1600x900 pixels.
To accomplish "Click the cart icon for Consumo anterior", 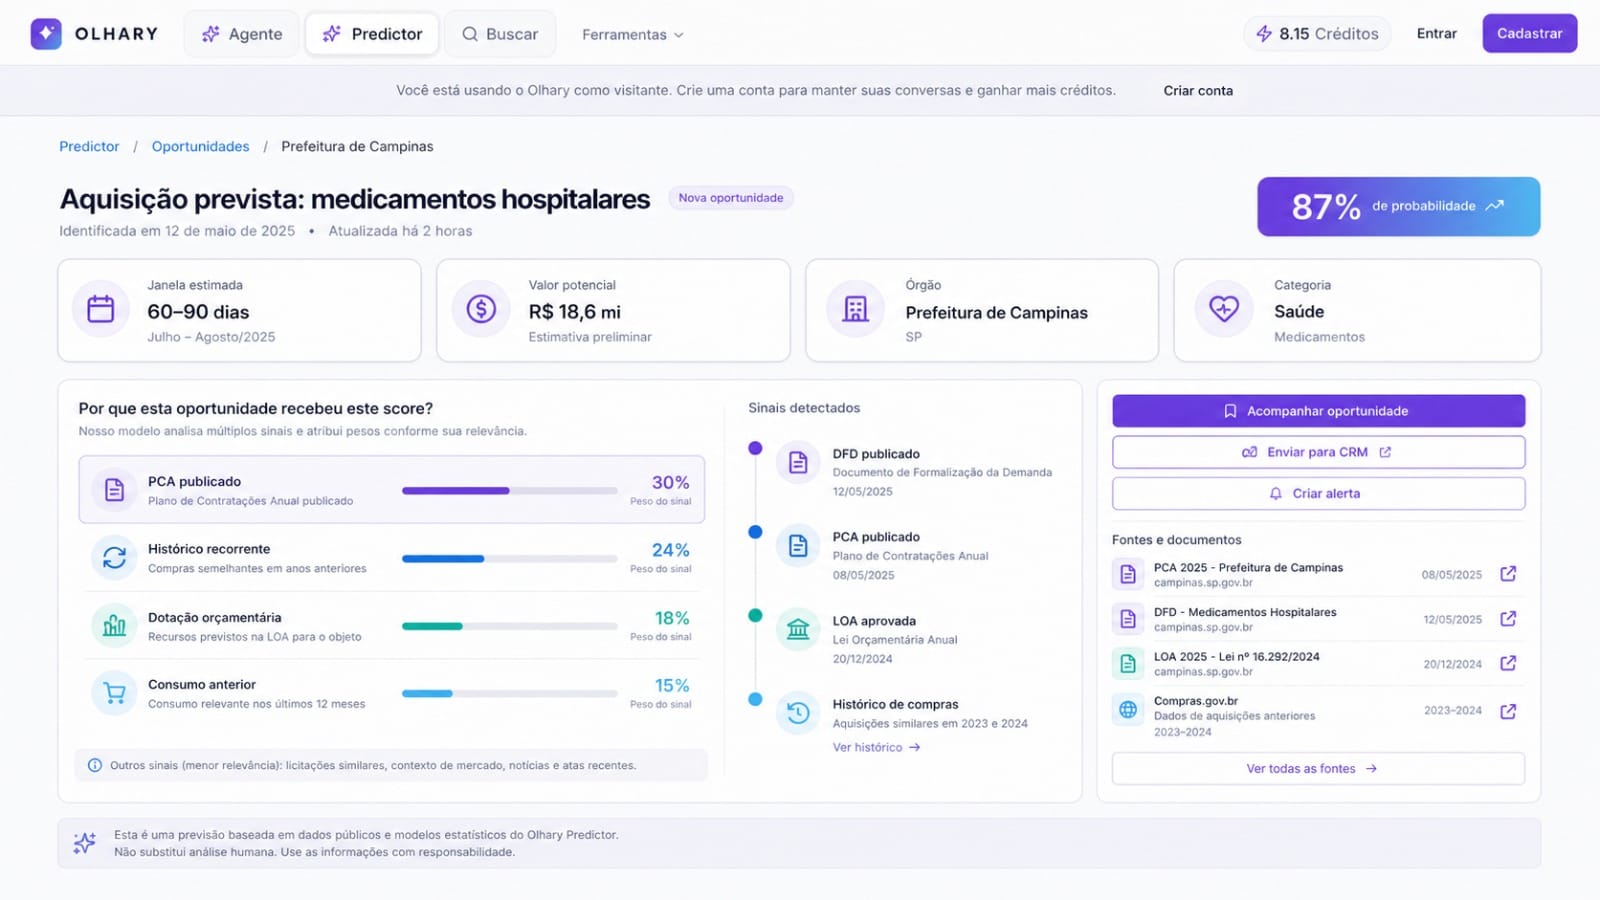I will coord(114,693).
